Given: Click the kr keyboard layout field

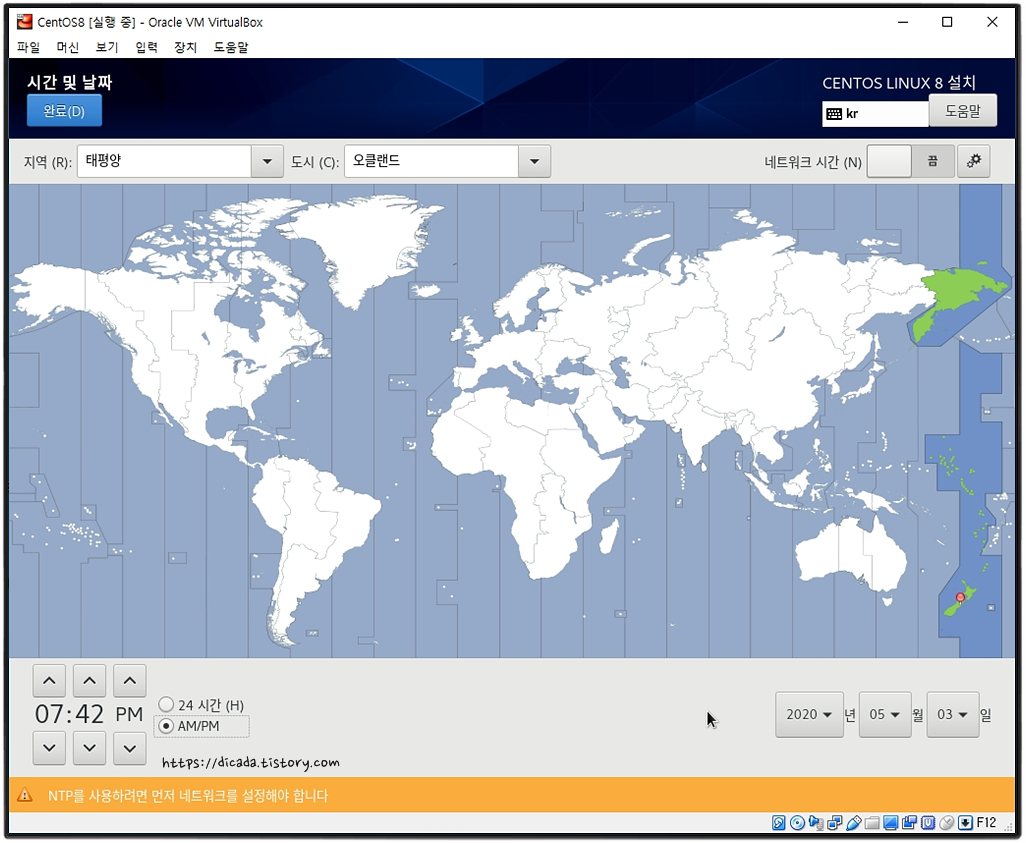Looking at the screenshot, I should [x=876, y=114].
